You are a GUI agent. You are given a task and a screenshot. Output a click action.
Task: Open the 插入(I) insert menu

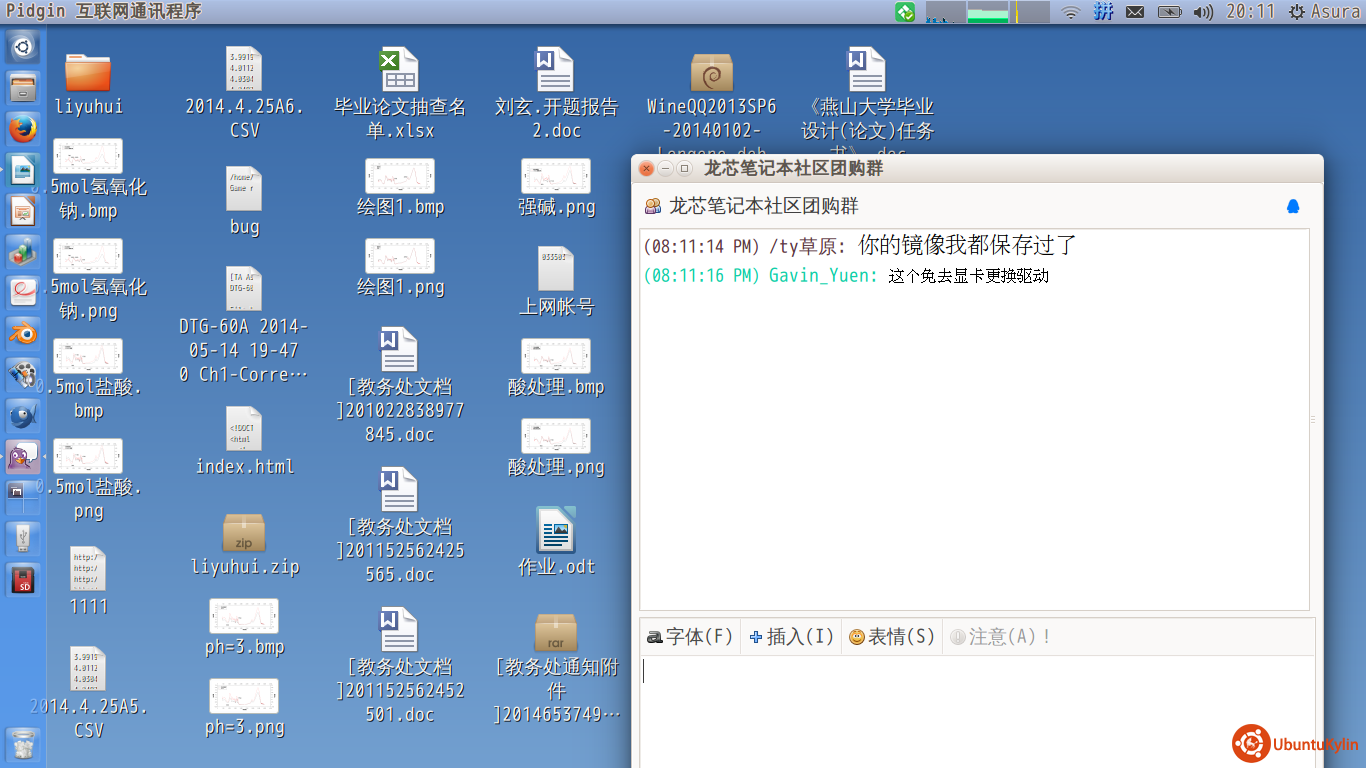tap(791, 637)
